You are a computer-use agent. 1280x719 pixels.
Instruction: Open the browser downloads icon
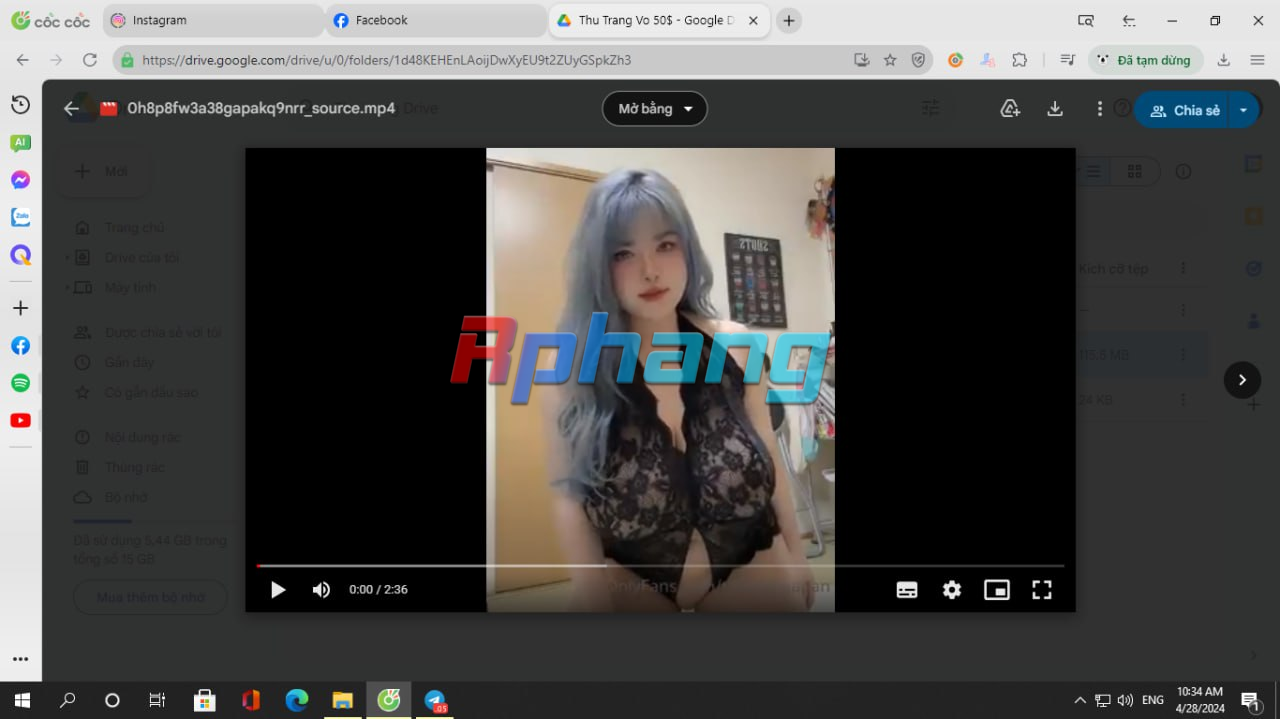(x=1224, y=60)
